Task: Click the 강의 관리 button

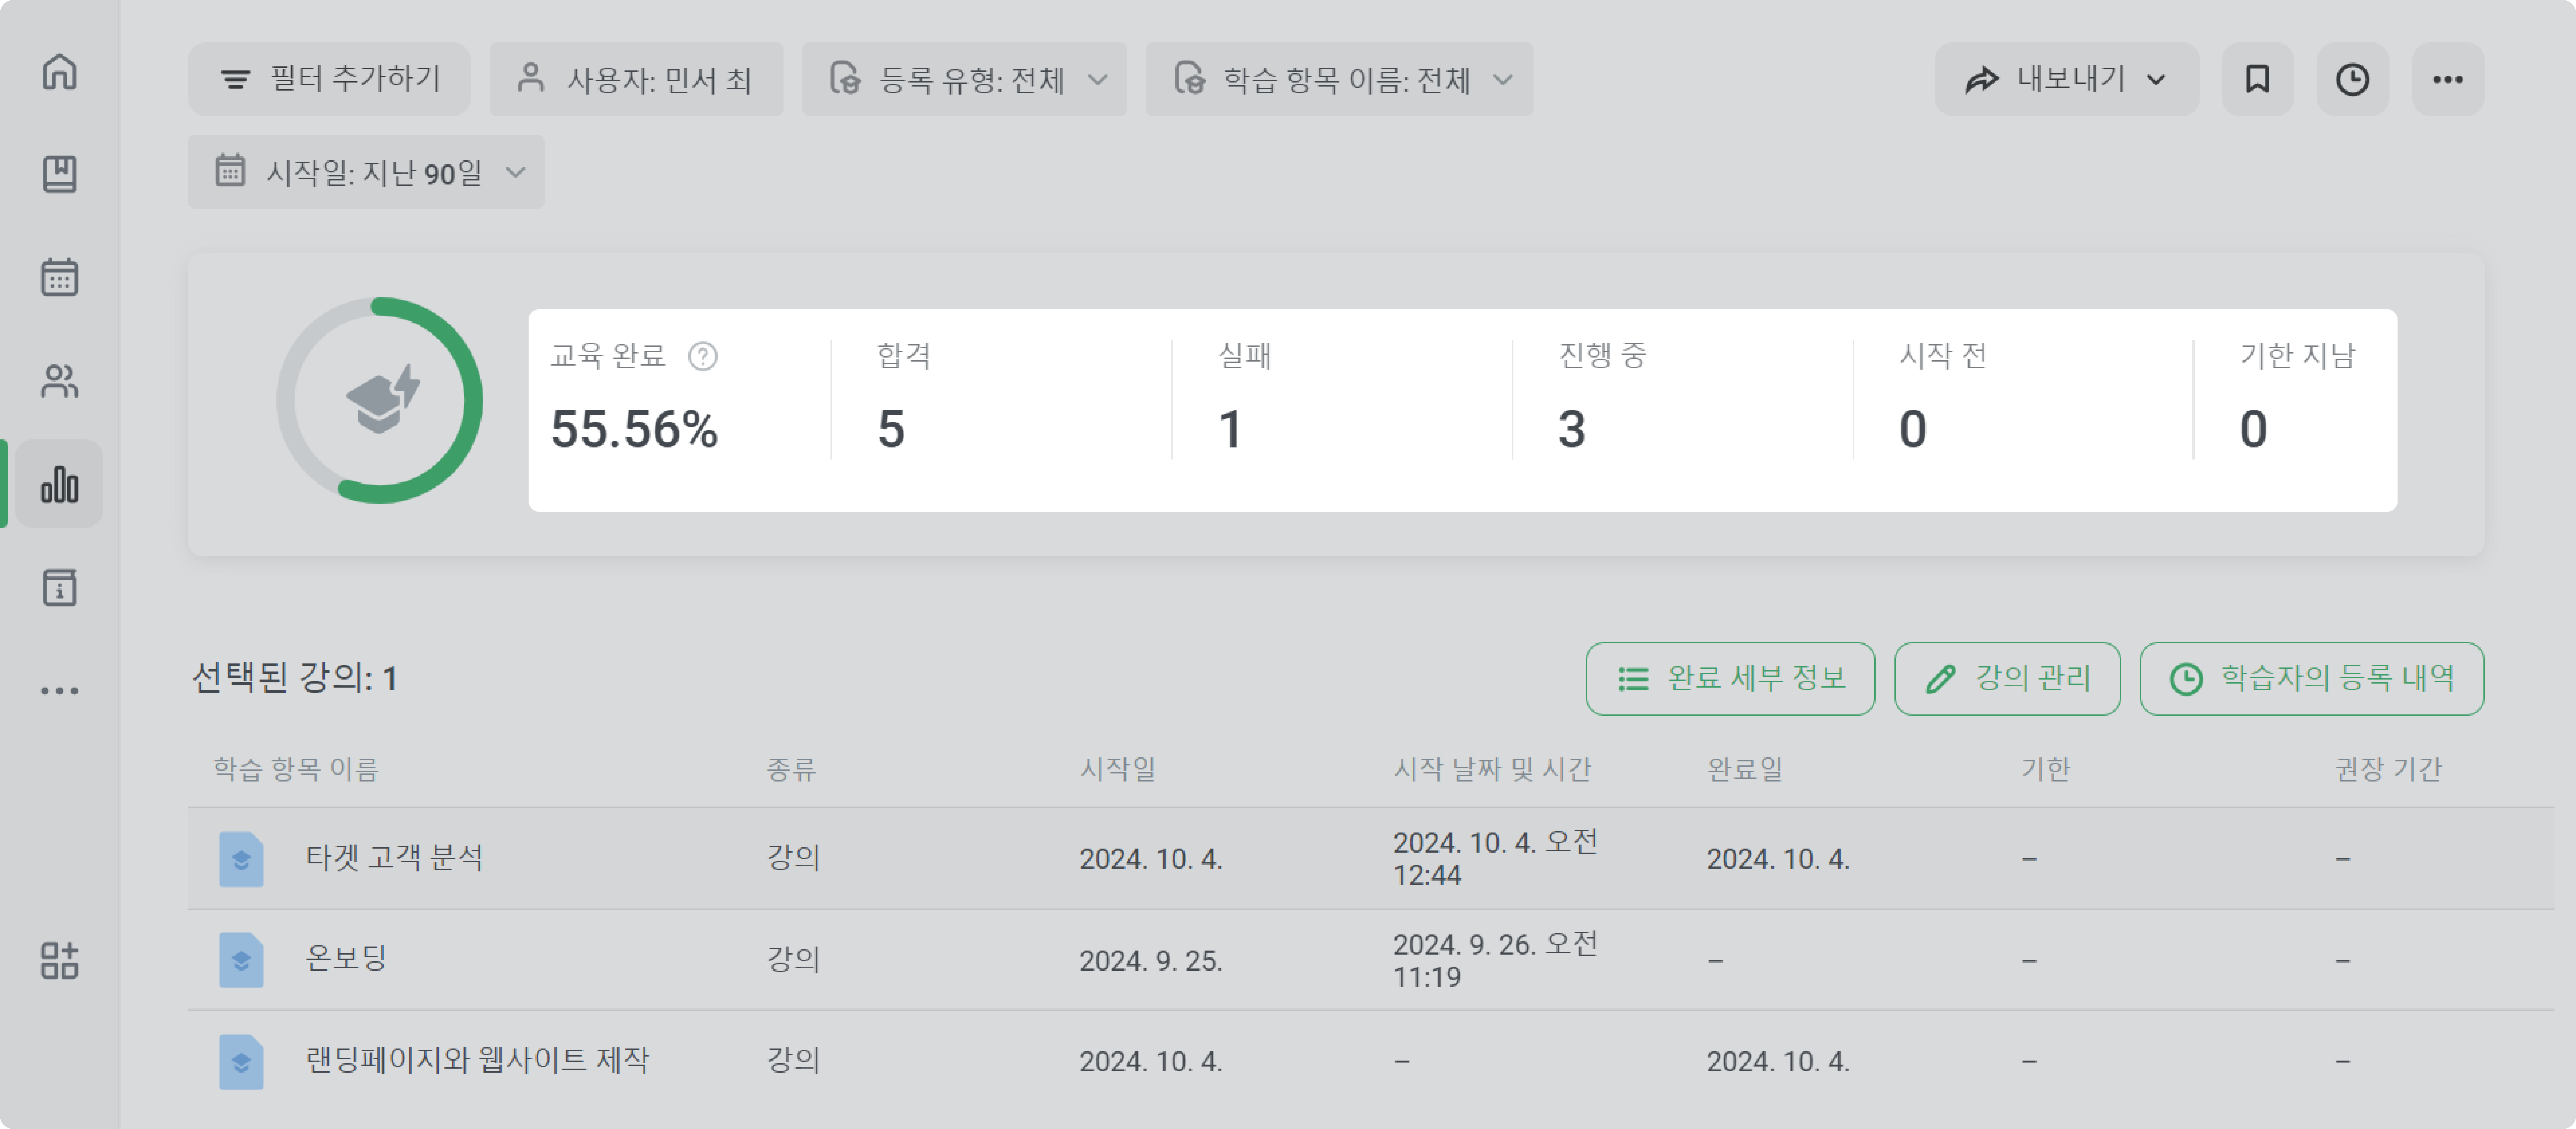Action: [2007, 678]
